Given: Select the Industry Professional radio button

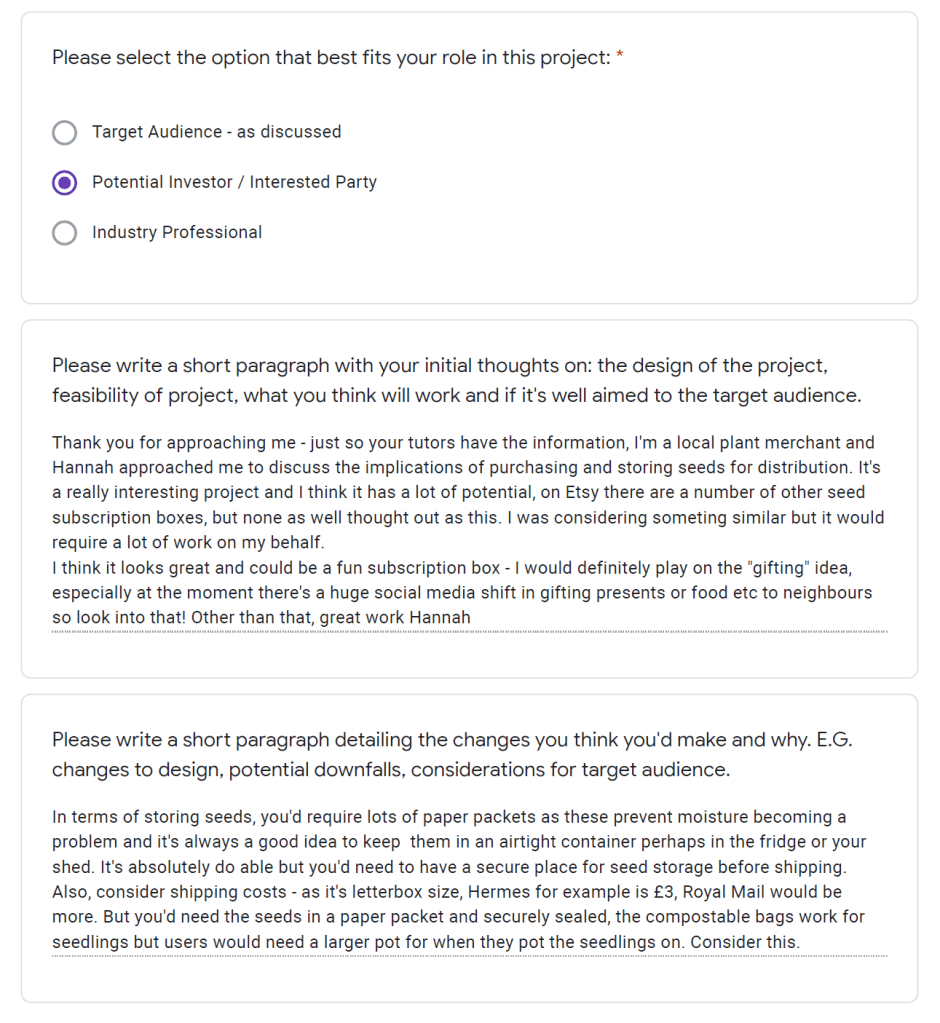Looking at the screenshot, I should pos(64,233).
